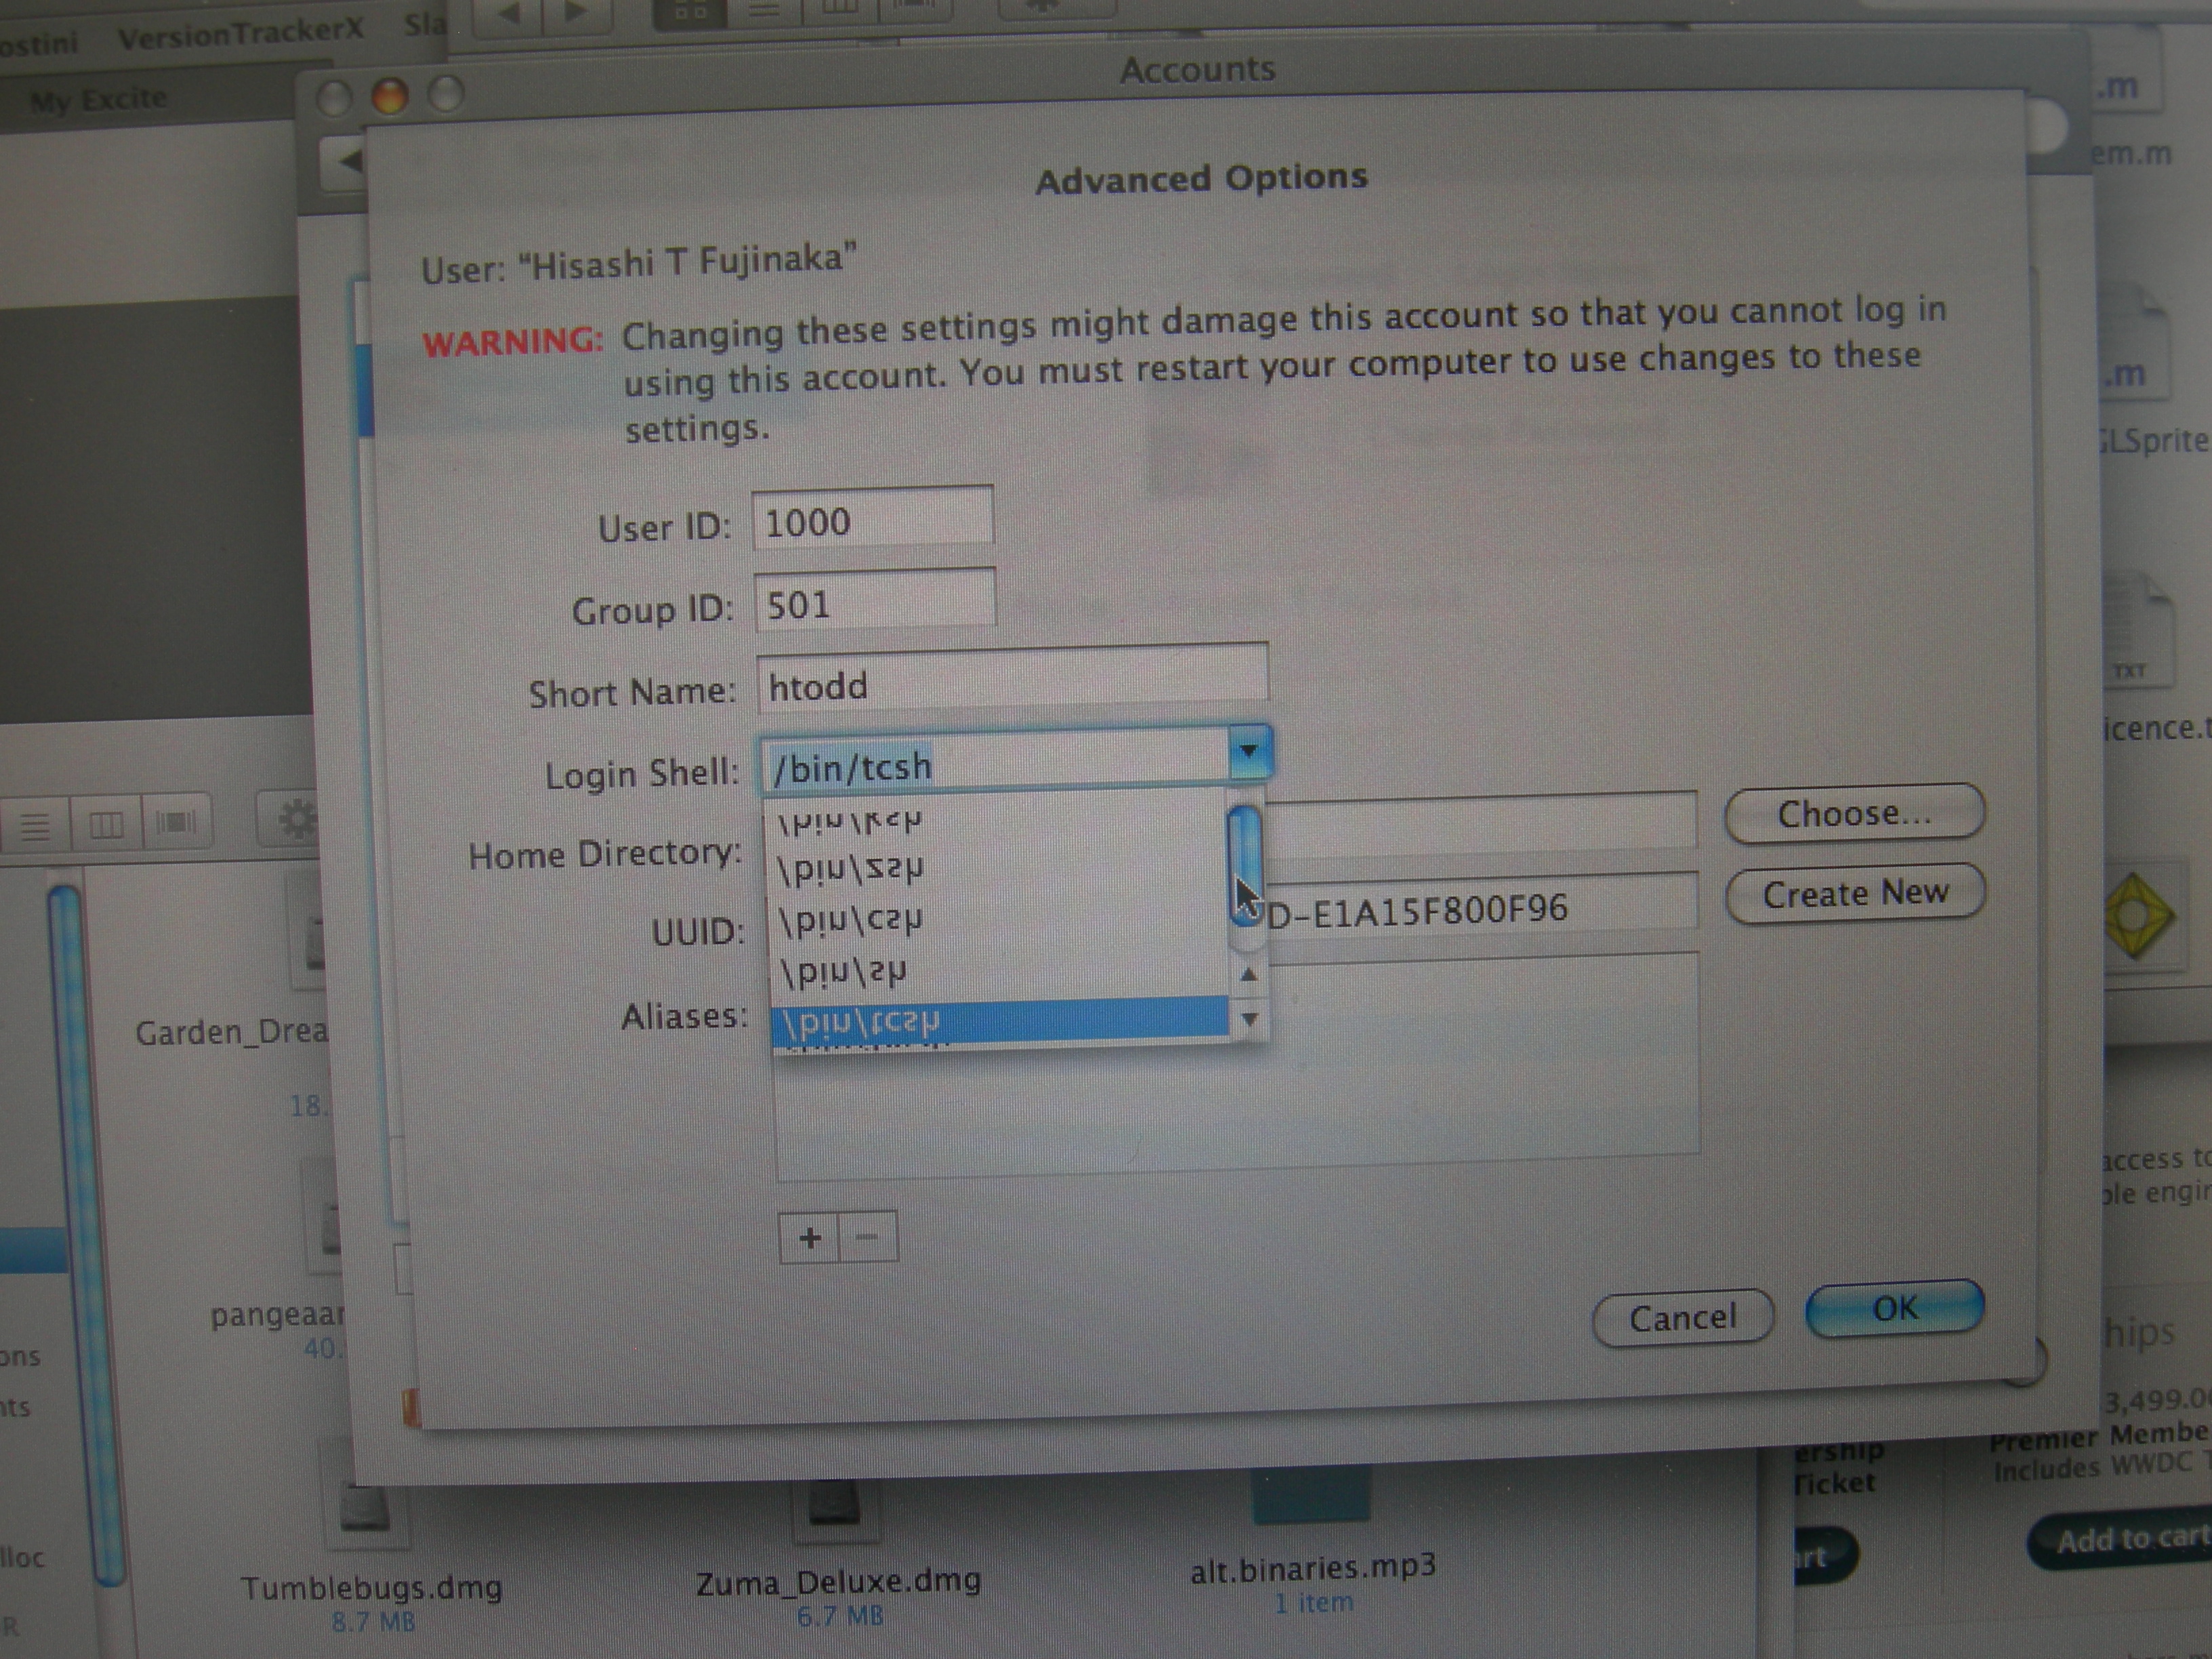Confirm with the OK button
The height and width of the screenshot is (1659, 2212).
pyautogui.click(x=1895, y=1307)
